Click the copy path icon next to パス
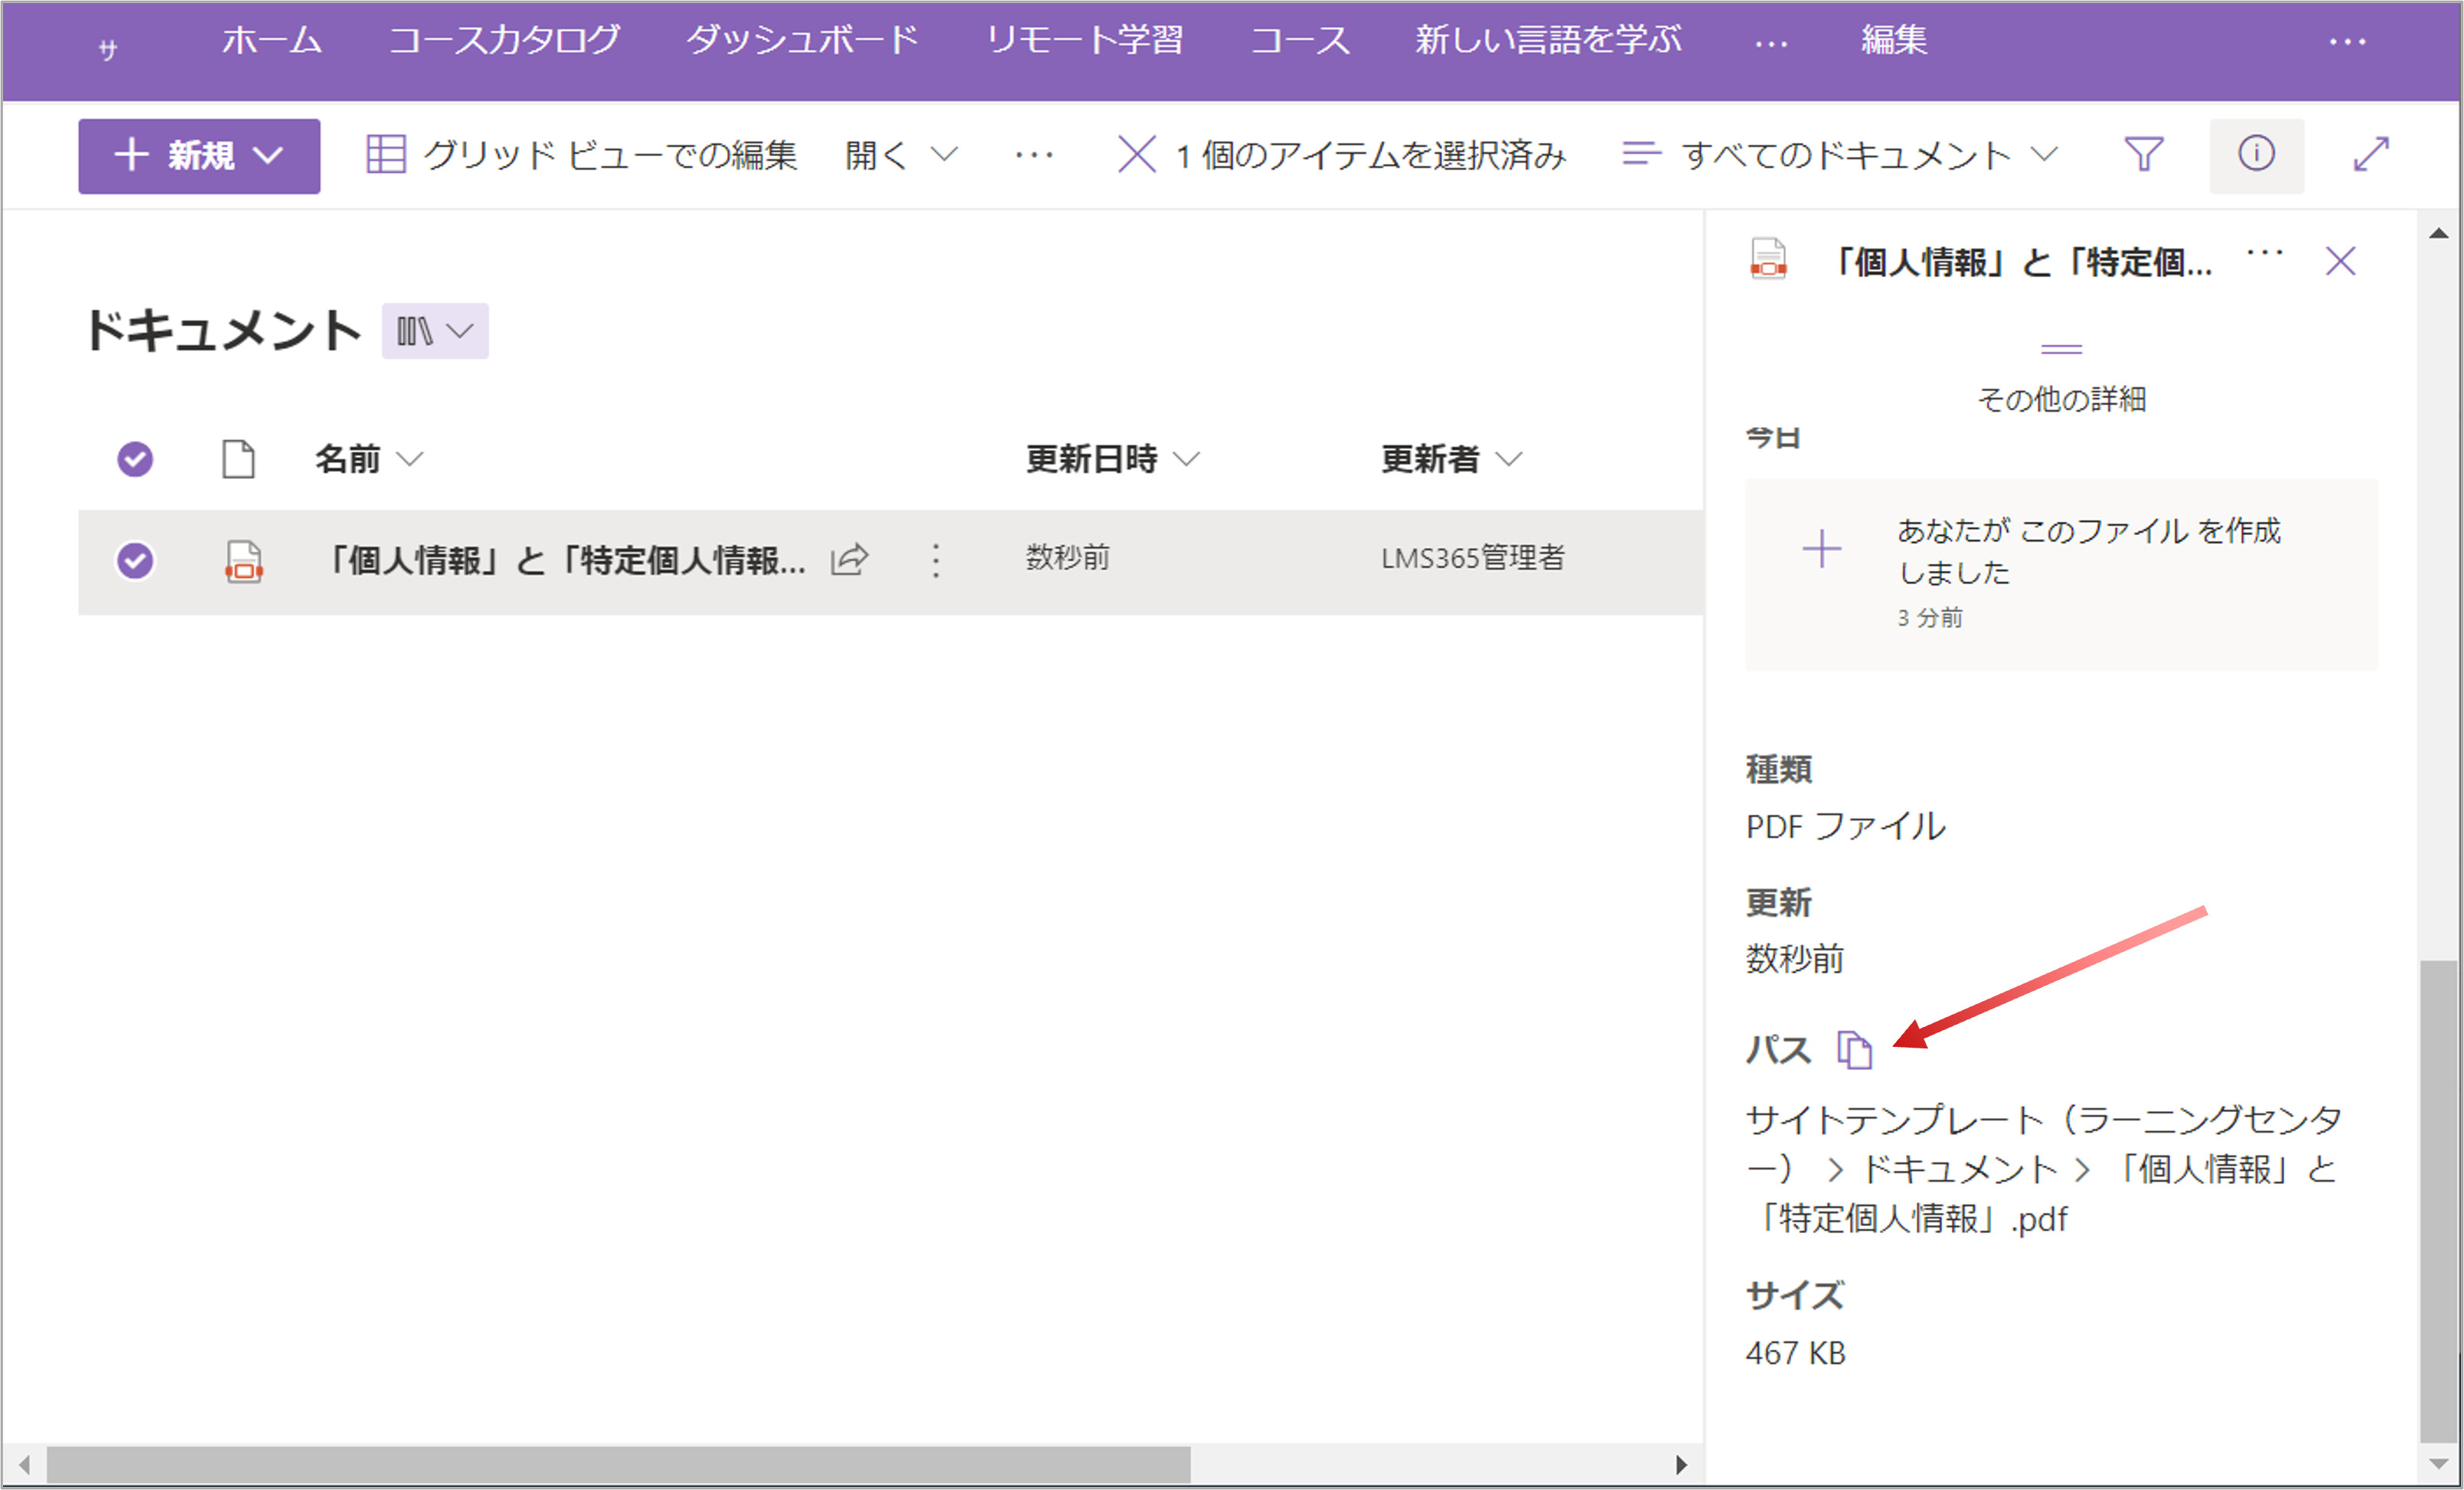Screen dimensions: 2464x1490 (1854, 1050)
